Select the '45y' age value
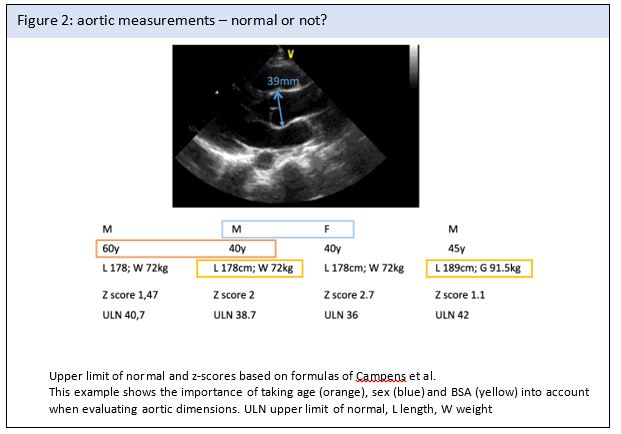Viewport: 621px width, 434px height. (458, 248)
